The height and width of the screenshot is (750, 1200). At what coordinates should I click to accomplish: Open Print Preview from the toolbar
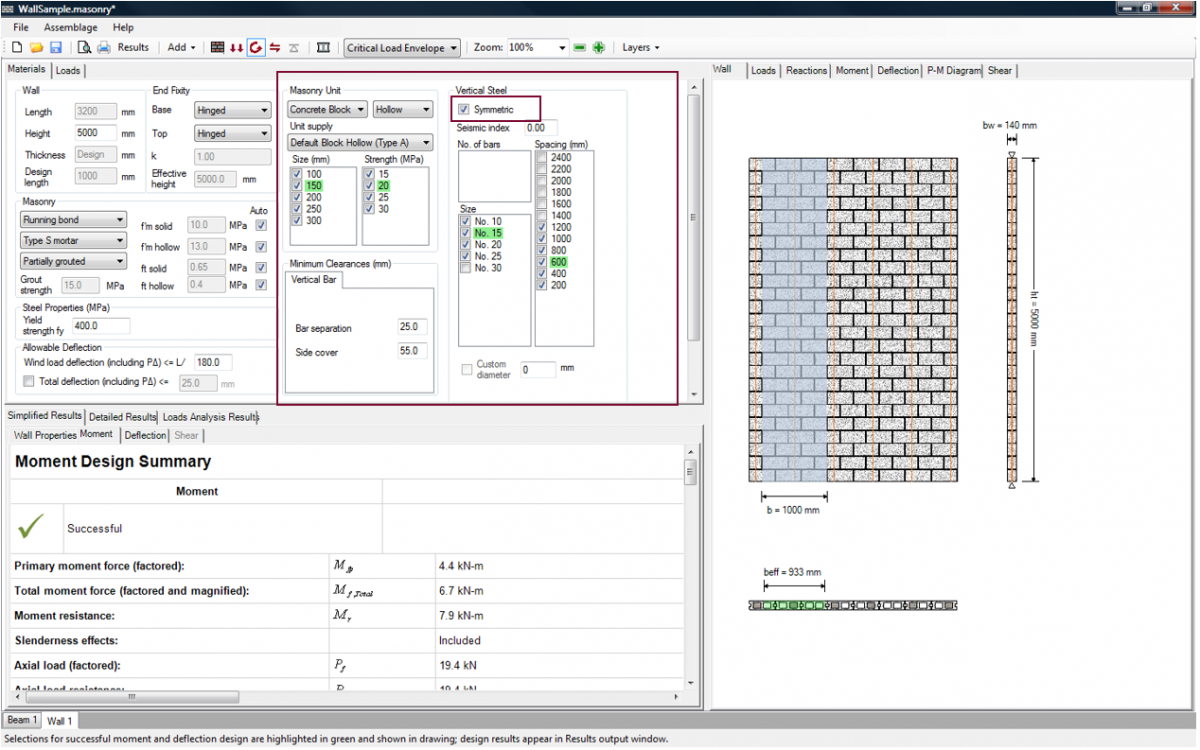tap(84, 47)
